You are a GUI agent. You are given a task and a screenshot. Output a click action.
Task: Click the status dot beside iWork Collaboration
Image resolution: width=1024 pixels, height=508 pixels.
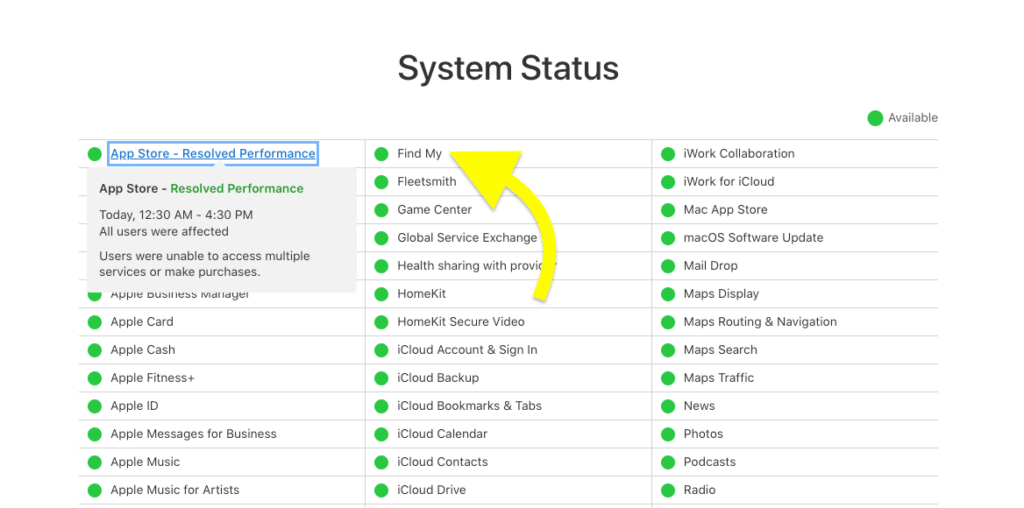click(x=667, y=154)
